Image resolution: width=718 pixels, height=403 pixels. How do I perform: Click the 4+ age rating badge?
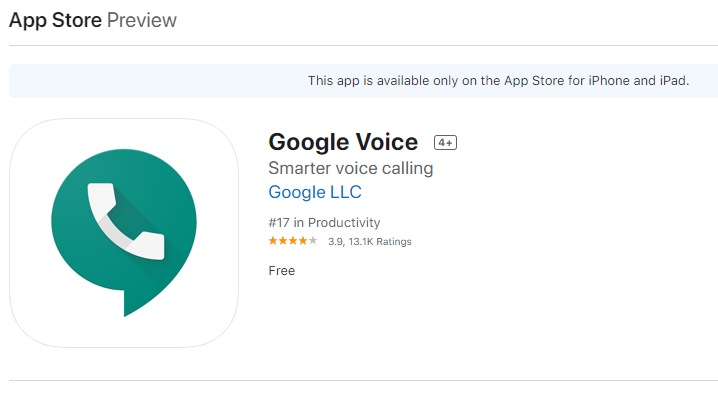click(x=445, y=143)
